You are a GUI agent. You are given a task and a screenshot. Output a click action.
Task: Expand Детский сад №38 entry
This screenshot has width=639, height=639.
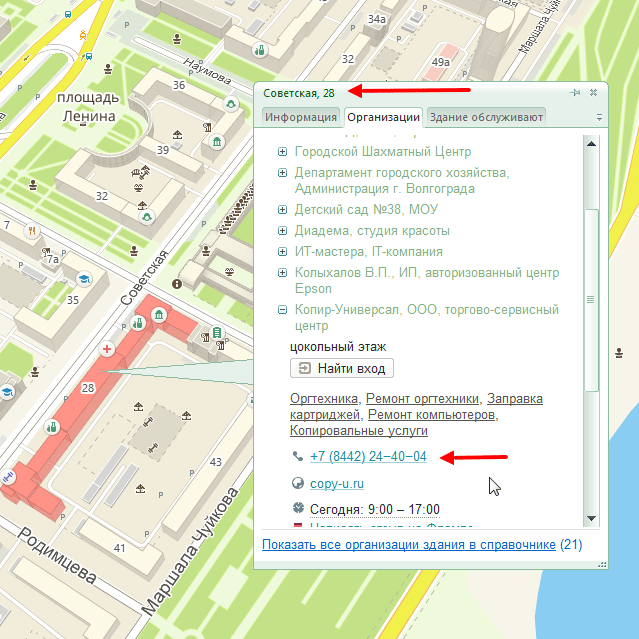tap(282, 211)
